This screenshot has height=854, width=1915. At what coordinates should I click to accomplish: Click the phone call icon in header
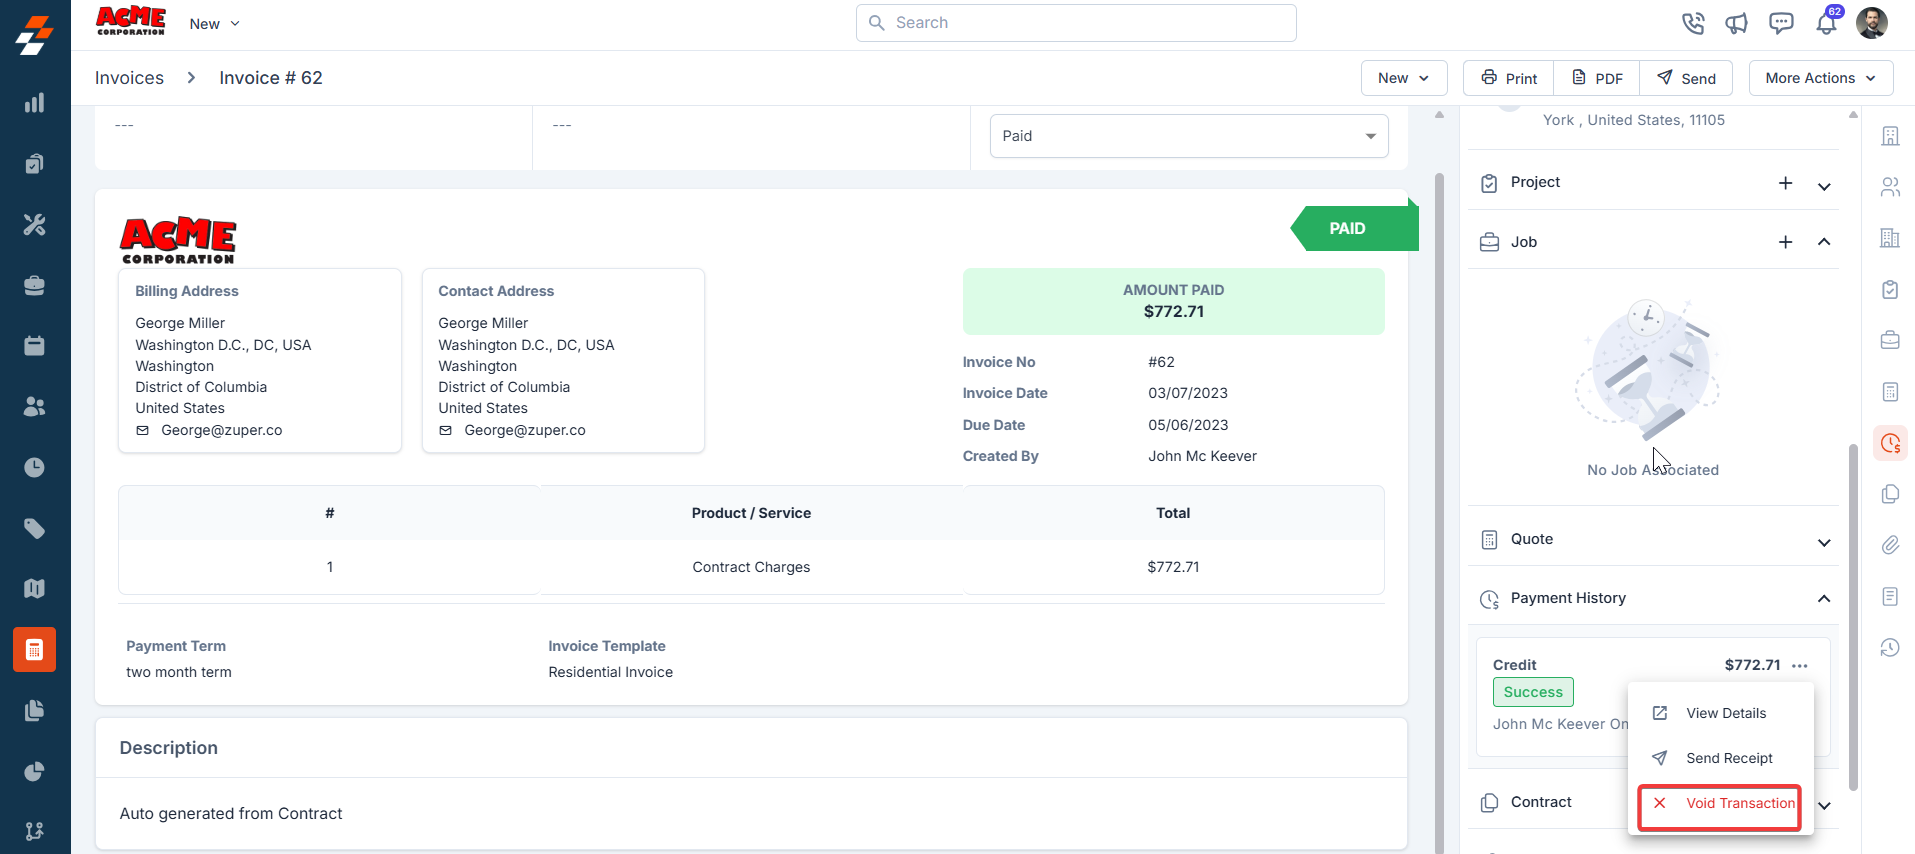tap(1692, 23)
